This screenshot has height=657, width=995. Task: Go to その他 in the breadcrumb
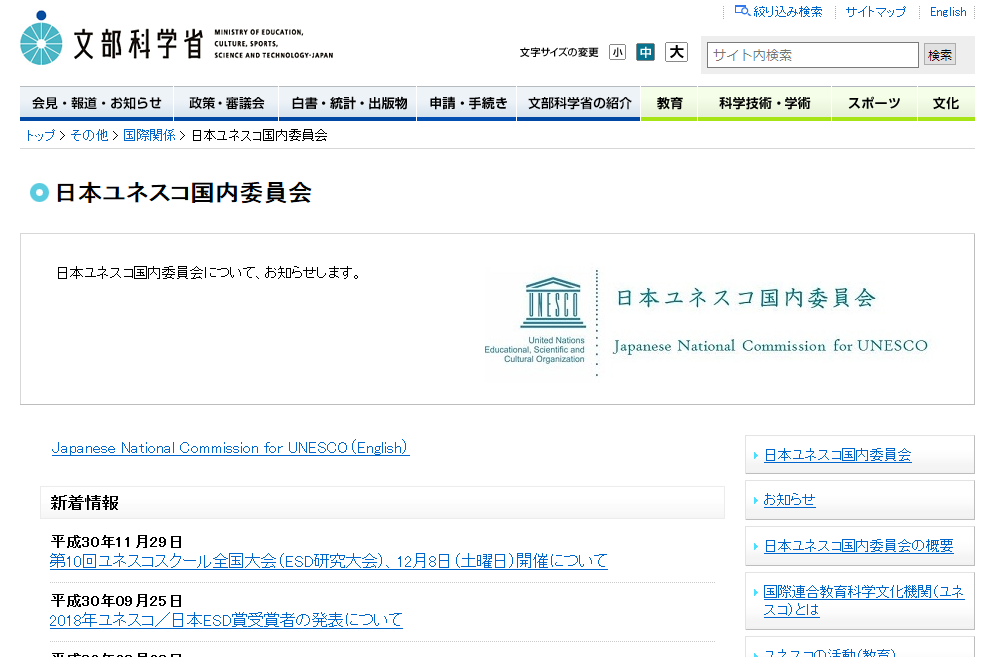89,135
